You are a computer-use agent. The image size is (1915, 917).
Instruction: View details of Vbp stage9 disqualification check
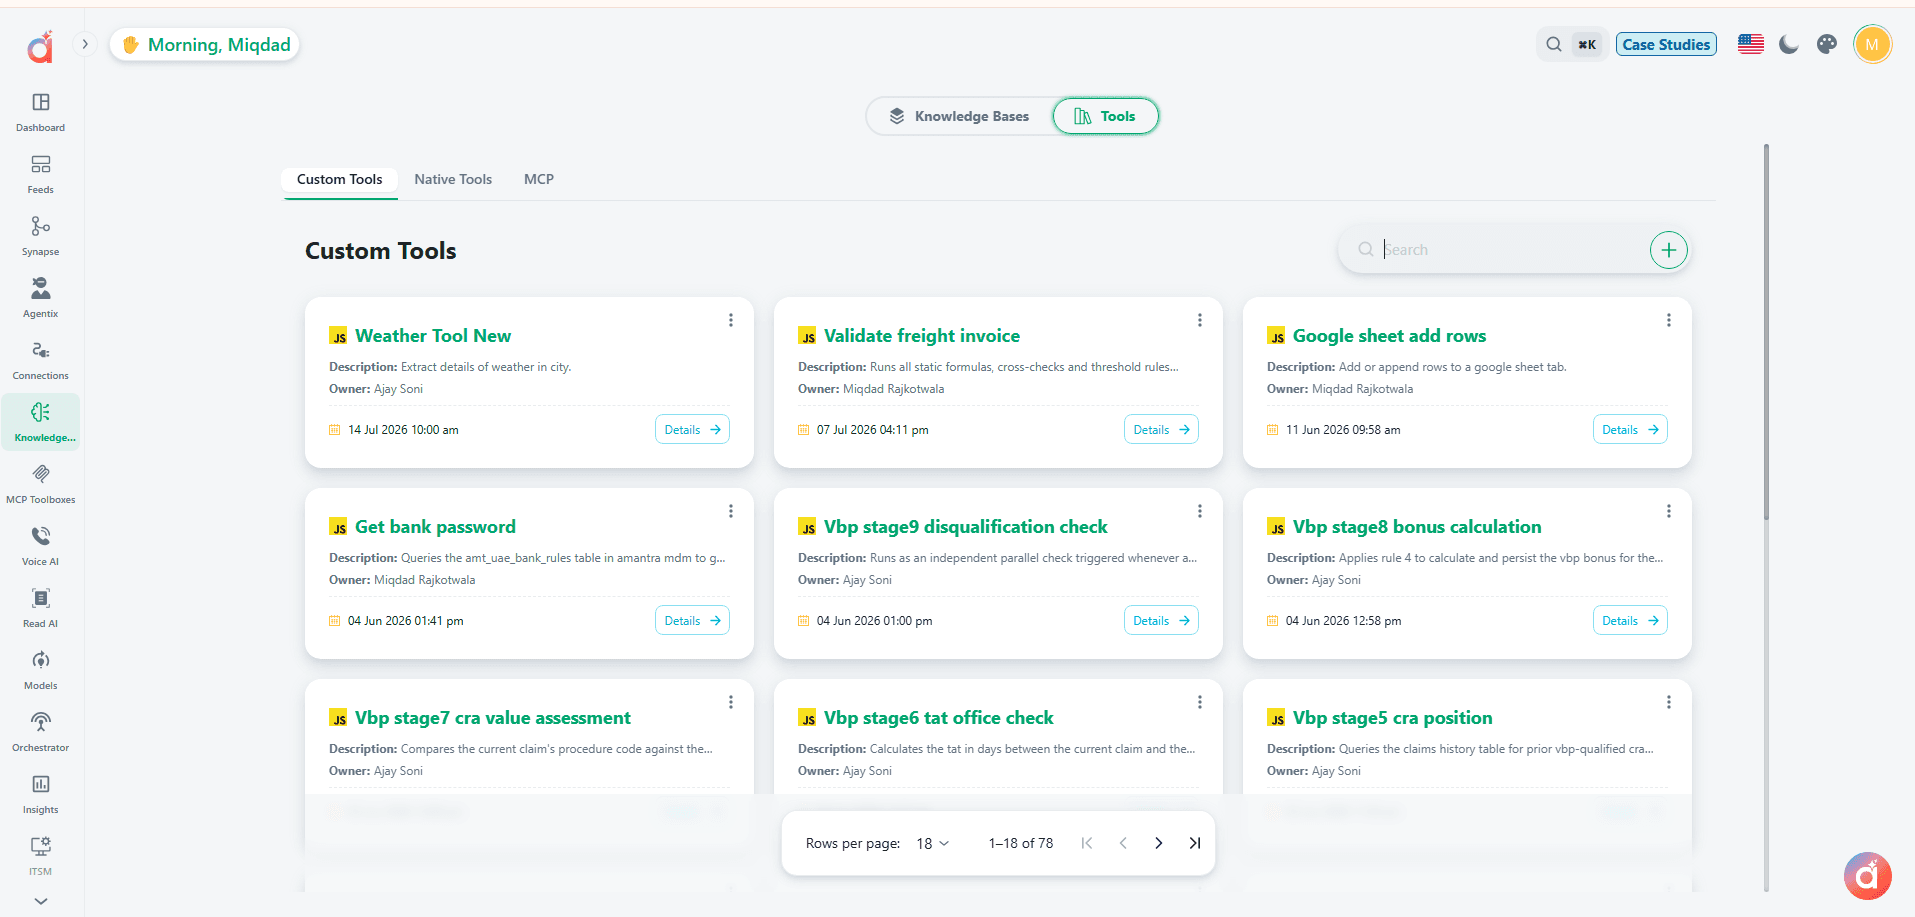click(x=1161, y=620)
